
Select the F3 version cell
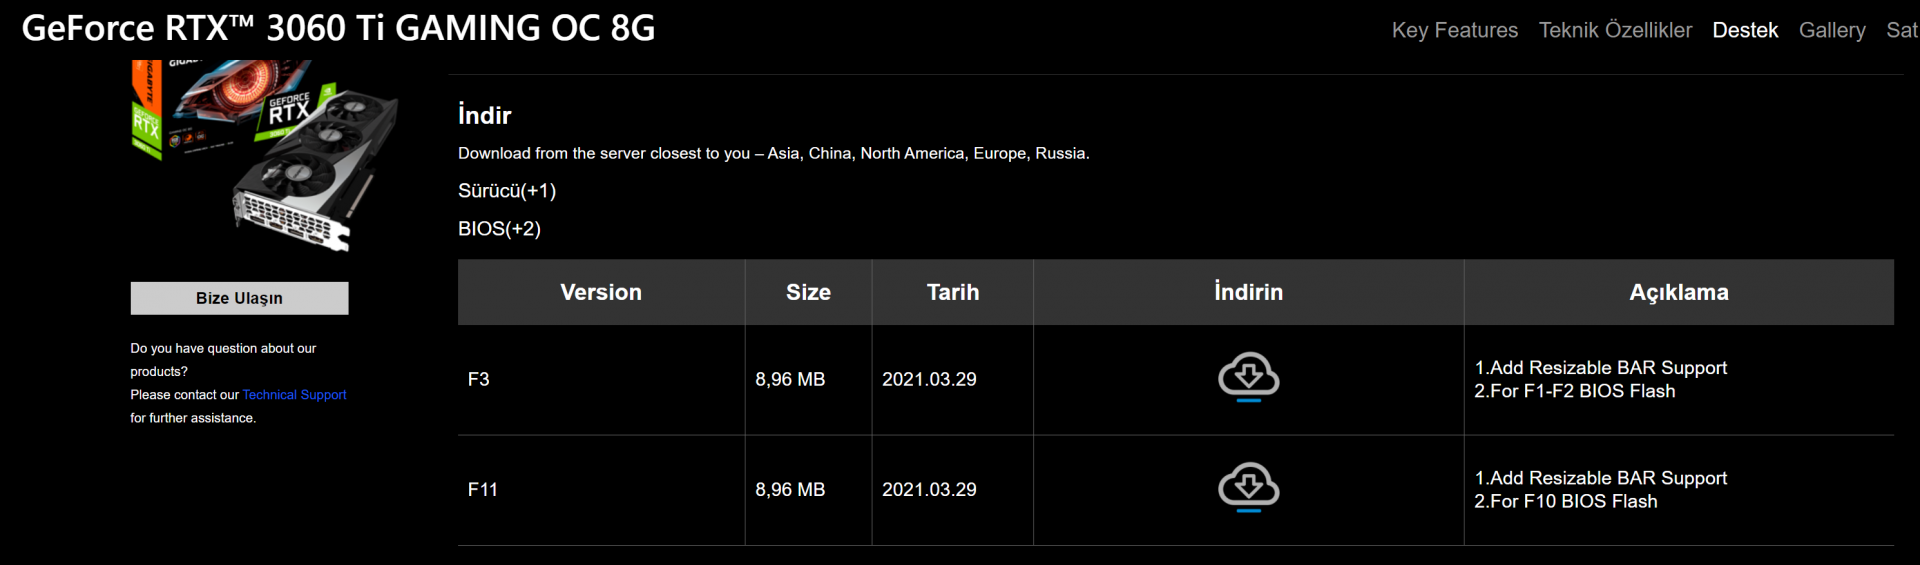coord(479,380)
